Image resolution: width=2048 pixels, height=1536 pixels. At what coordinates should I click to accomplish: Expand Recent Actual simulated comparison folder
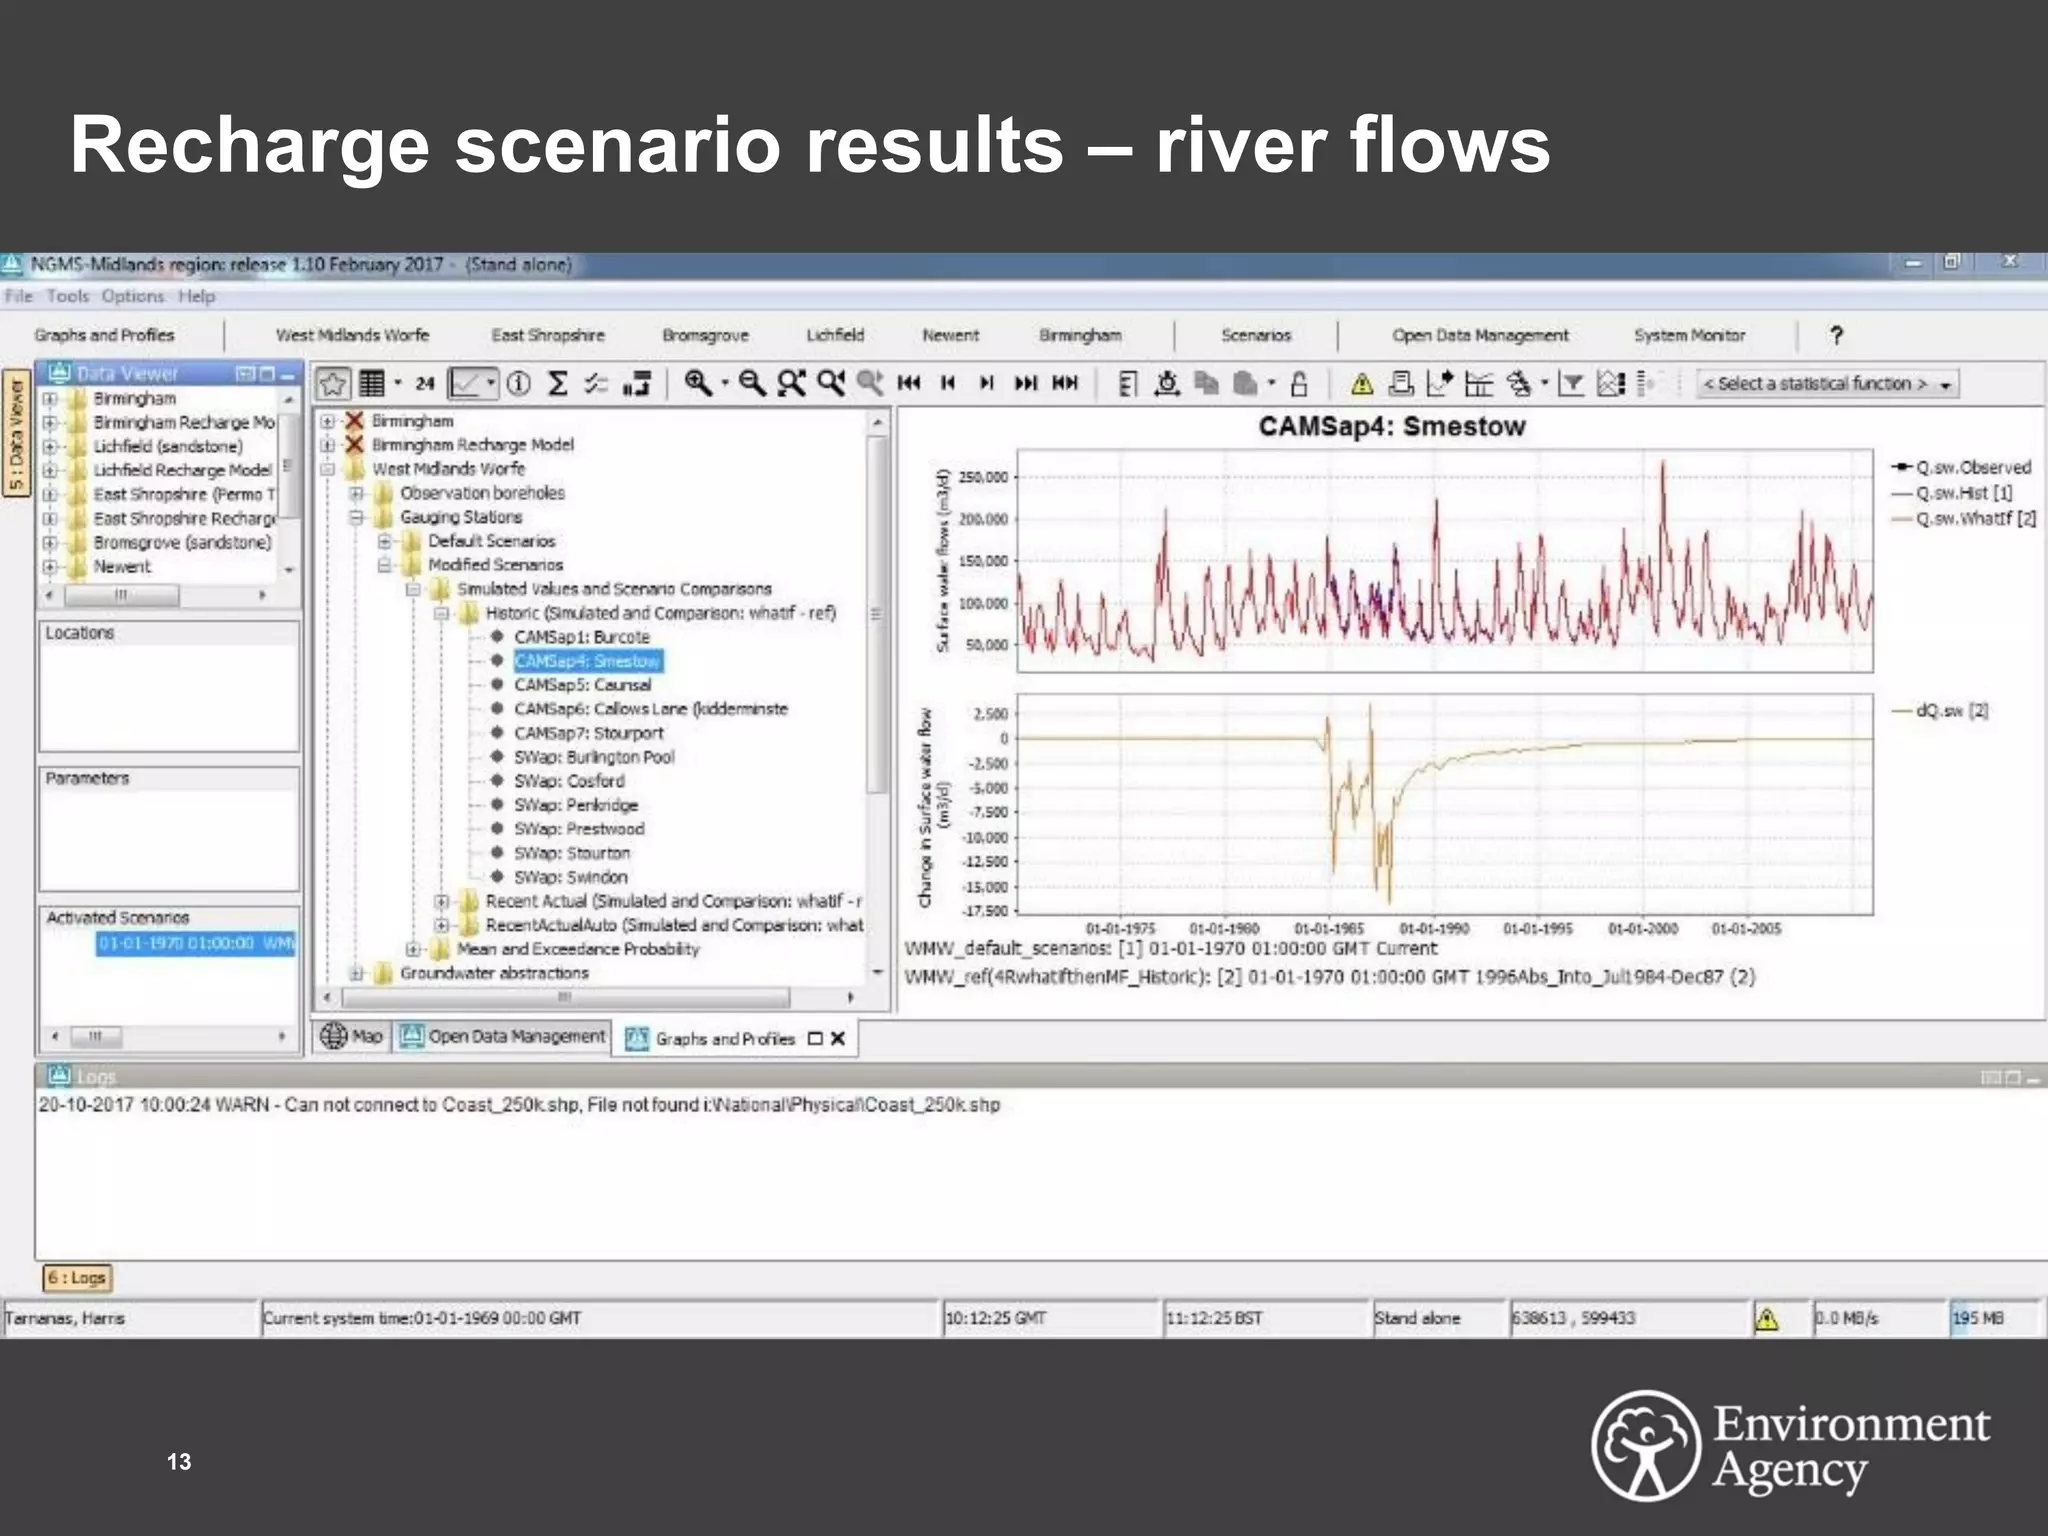(440, 901)
